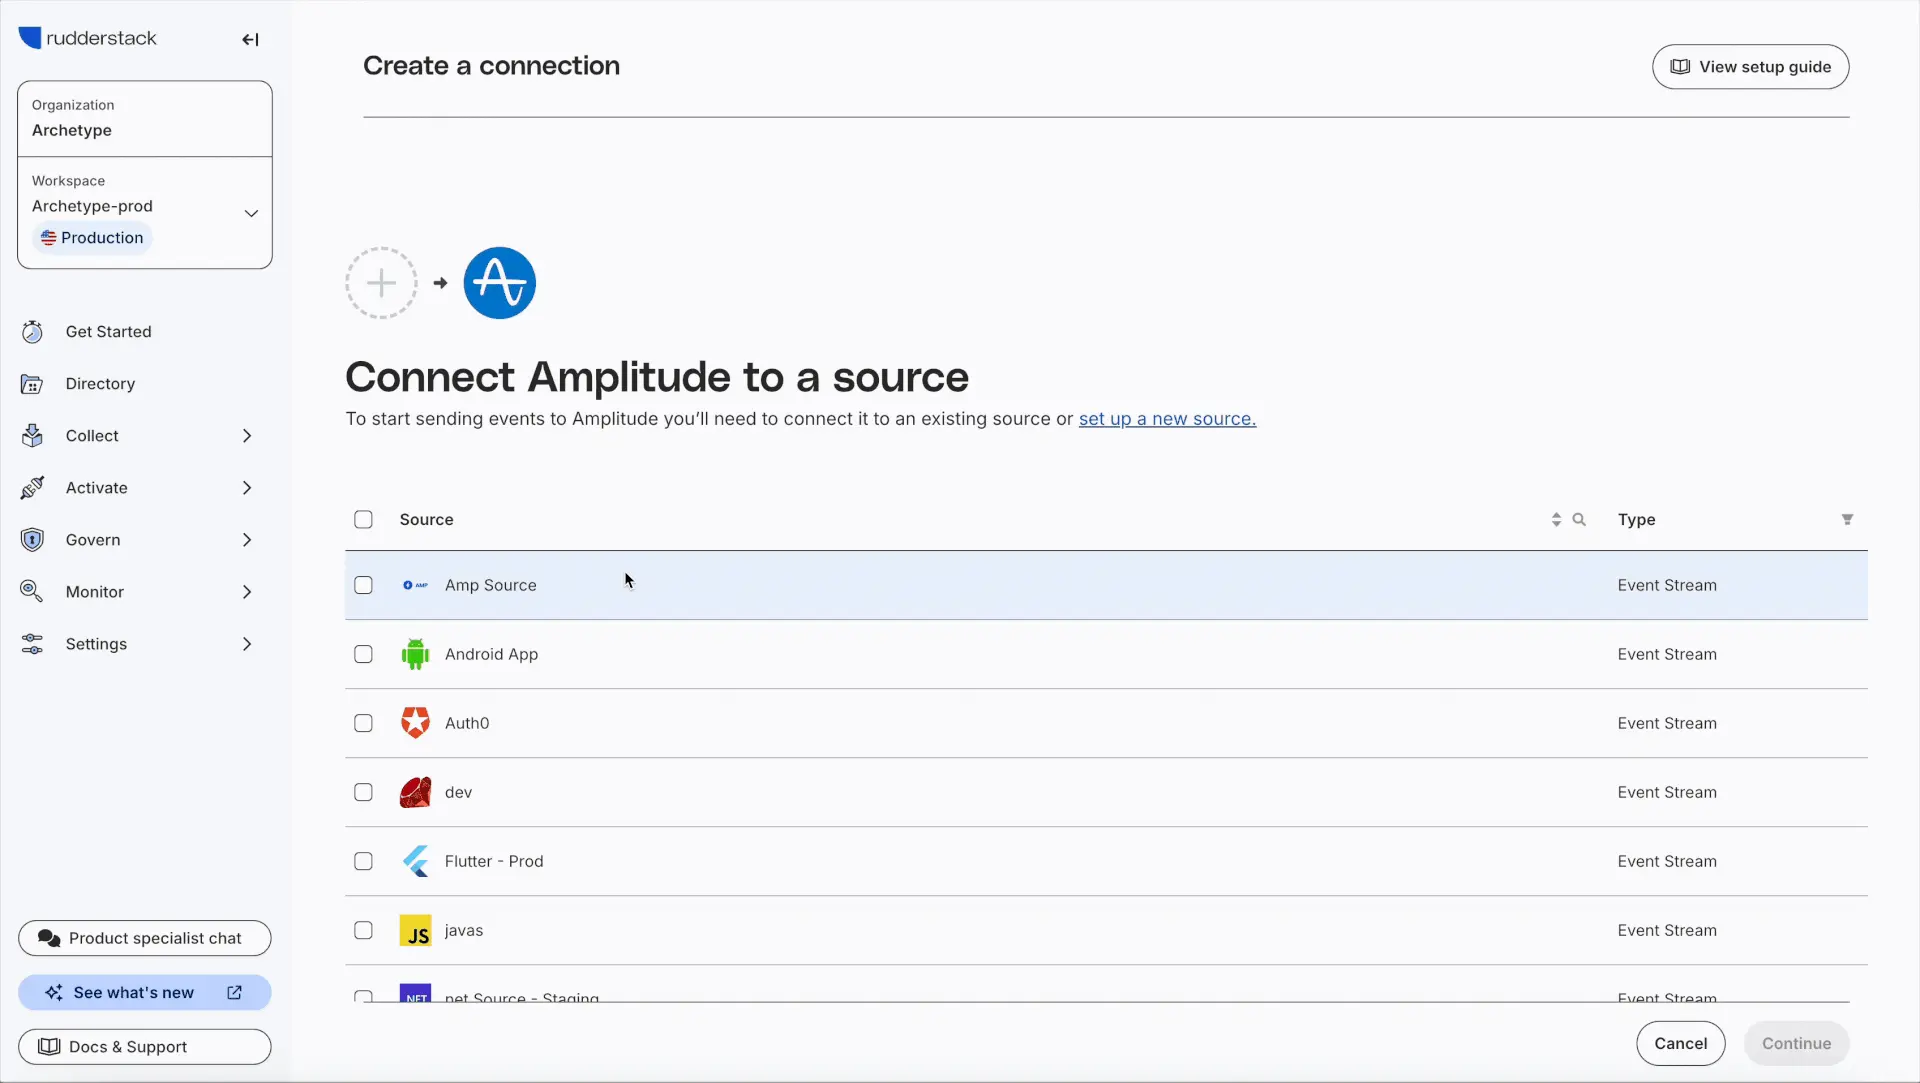Open search in Source column header
Viewport: 1920px width, 1083px height.
click(x=1579, y=519)
